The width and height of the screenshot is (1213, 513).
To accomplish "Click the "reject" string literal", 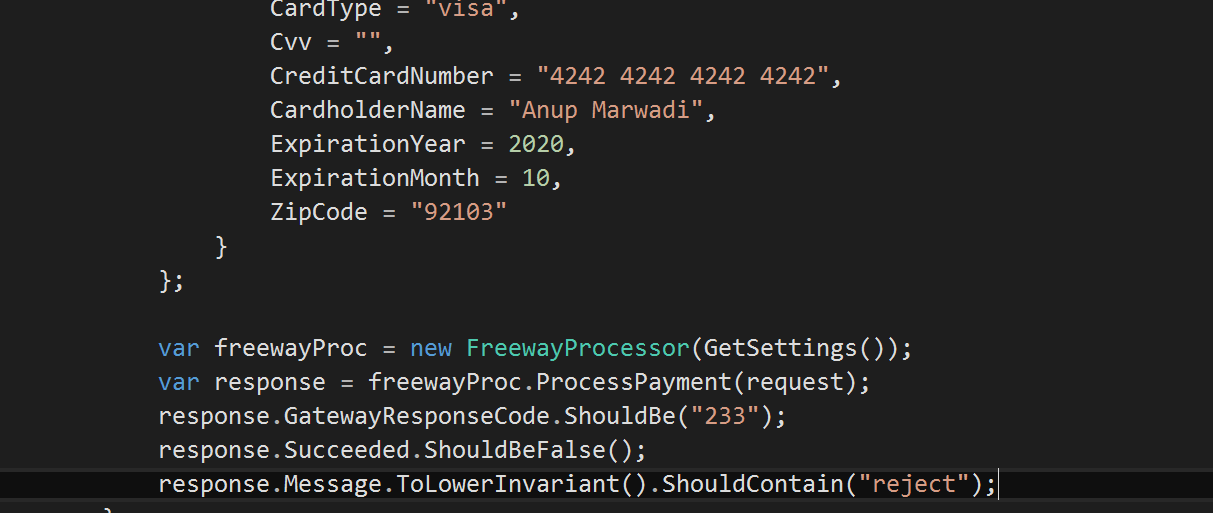I will pyautogui.click(x=915, y=484).
